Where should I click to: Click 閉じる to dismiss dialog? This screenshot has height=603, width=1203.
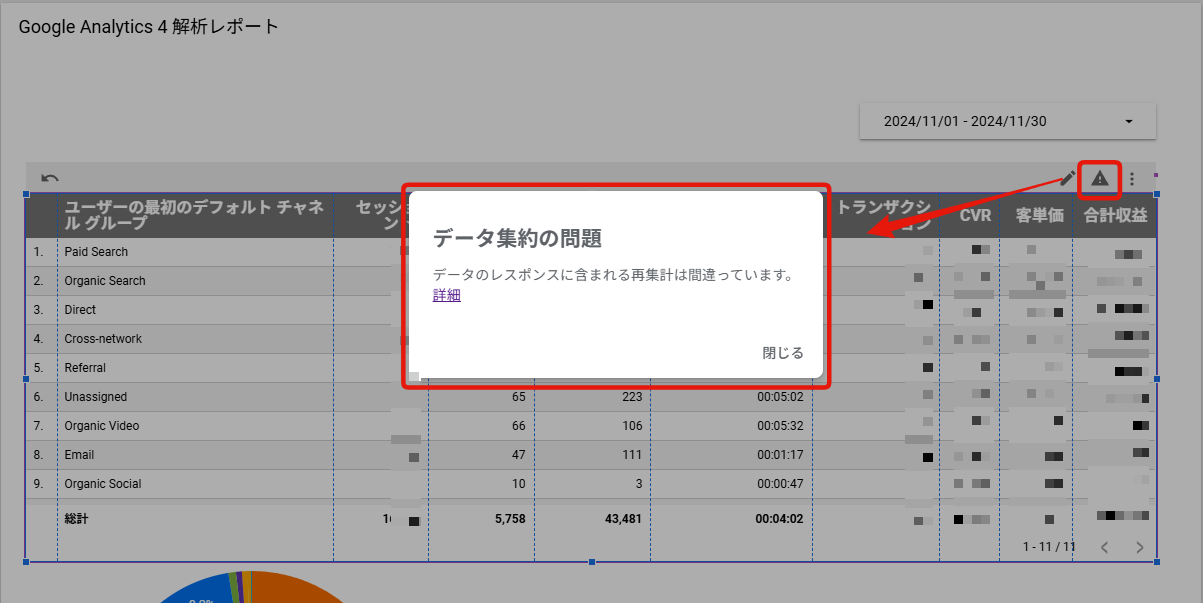click(x=783, y=352)
